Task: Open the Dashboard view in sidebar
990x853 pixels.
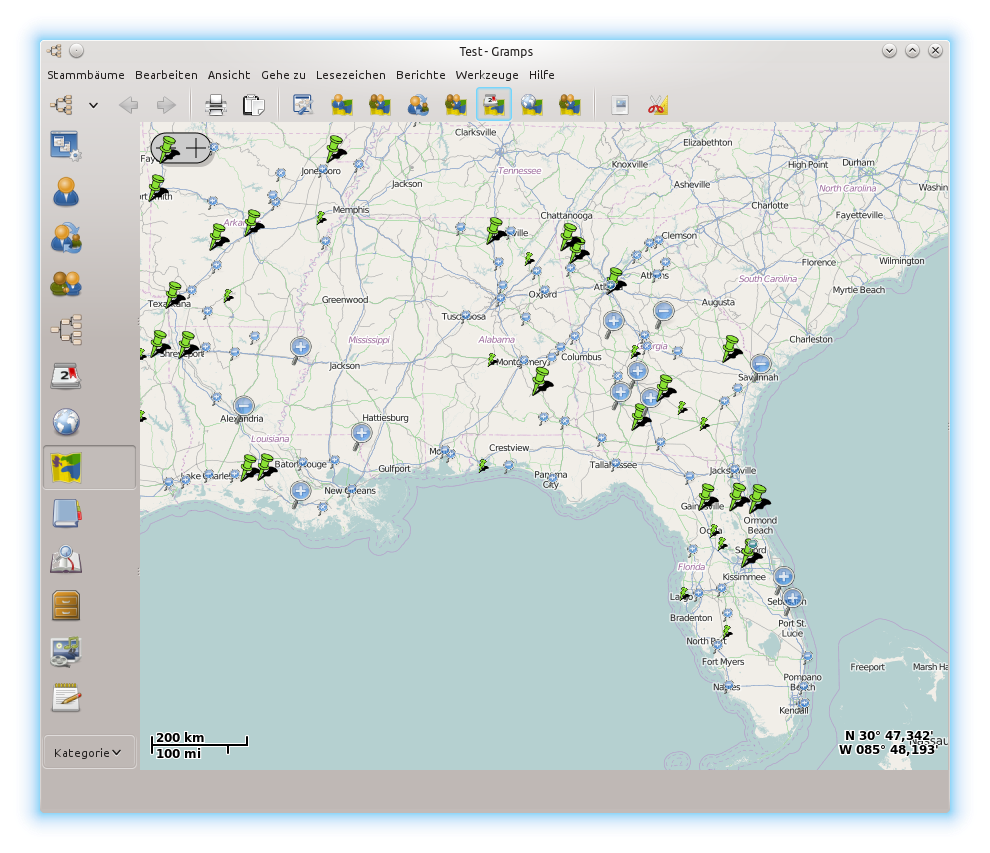Action: (x=65, y=146)
